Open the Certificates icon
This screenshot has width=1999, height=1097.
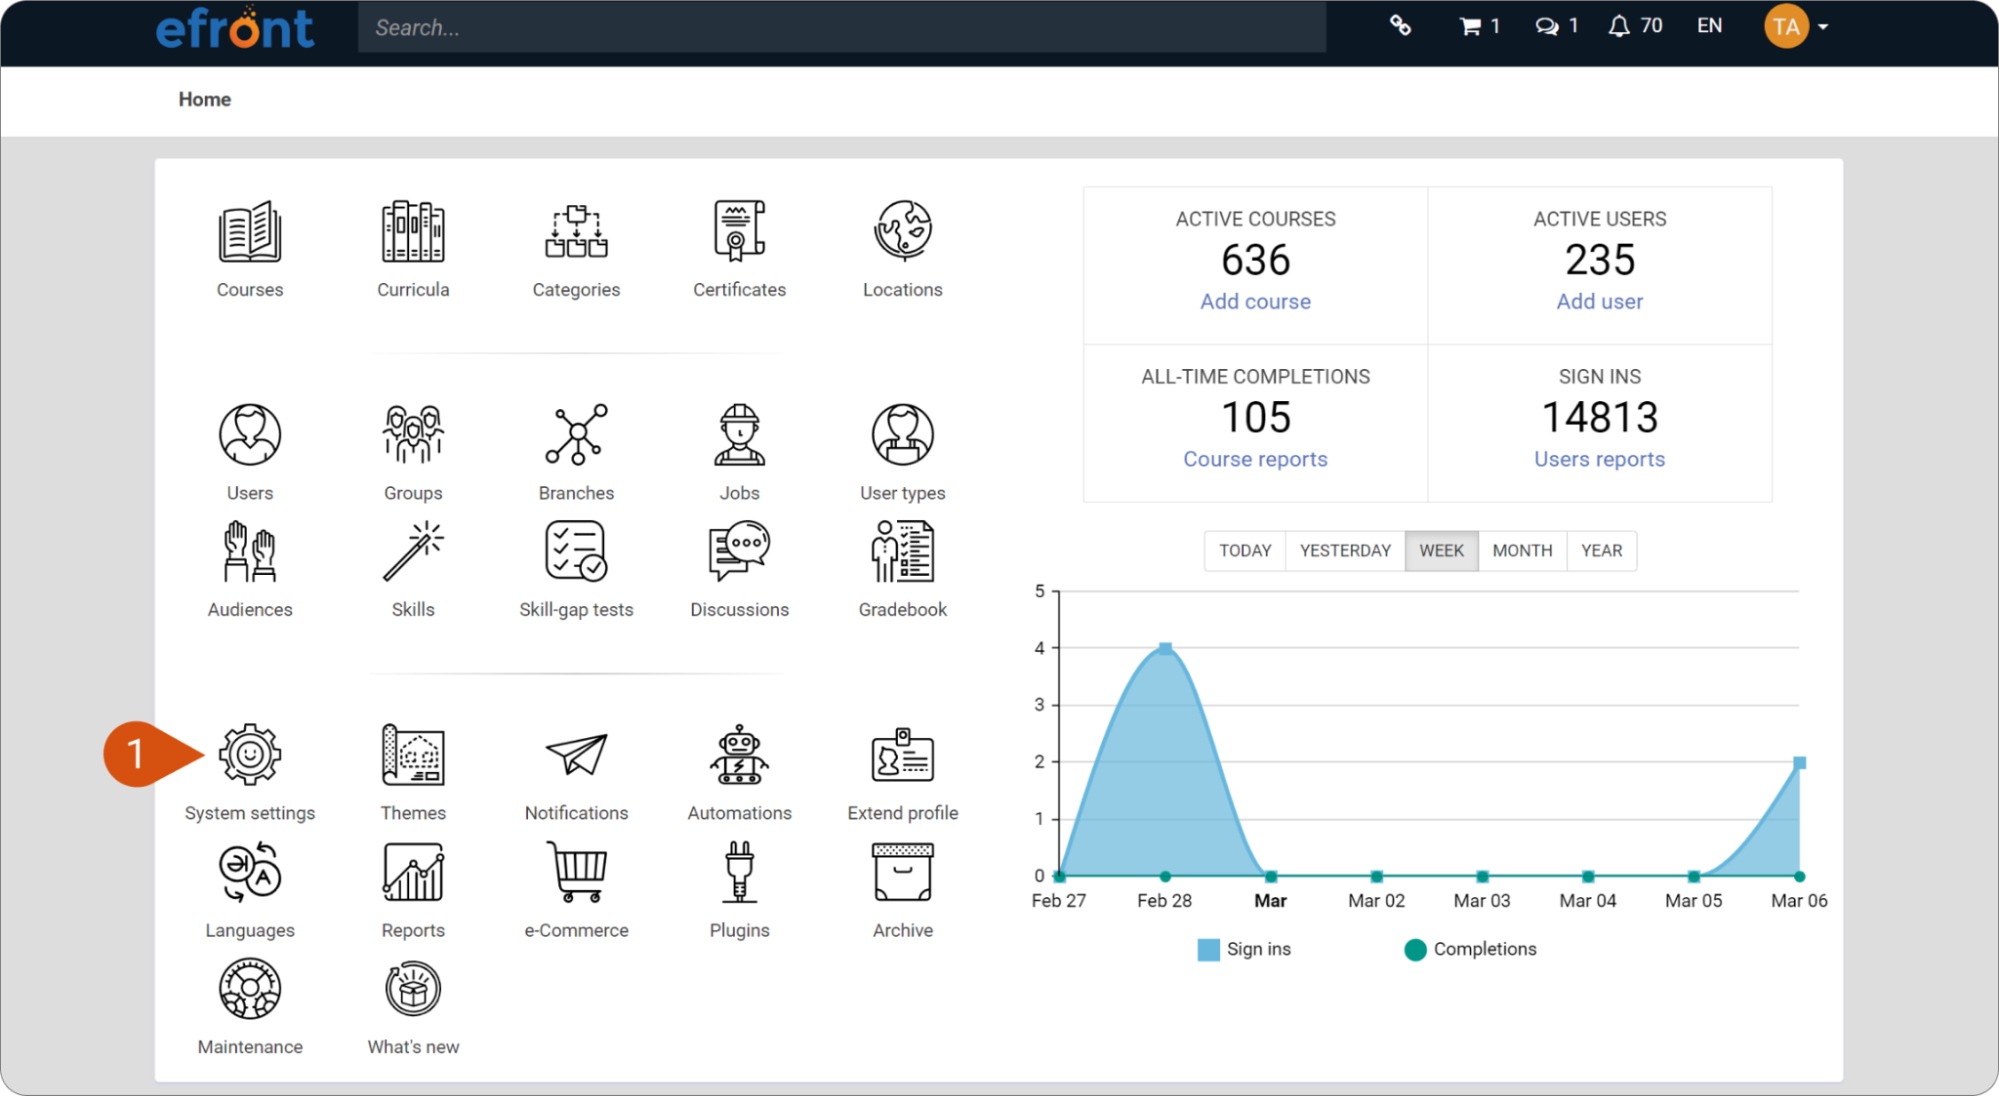coord(739,232)
